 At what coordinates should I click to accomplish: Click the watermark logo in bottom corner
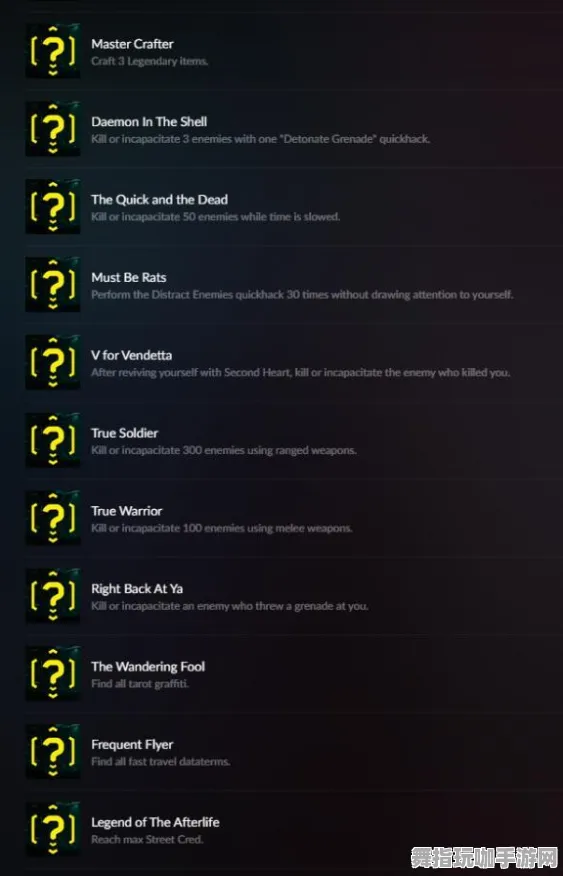(484, 857)
